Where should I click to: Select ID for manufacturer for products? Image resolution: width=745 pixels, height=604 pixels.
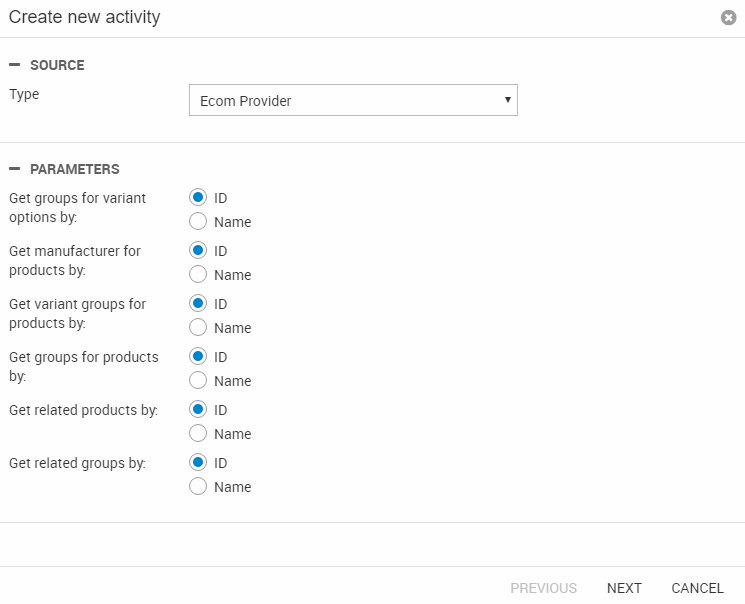coord(198,251)
